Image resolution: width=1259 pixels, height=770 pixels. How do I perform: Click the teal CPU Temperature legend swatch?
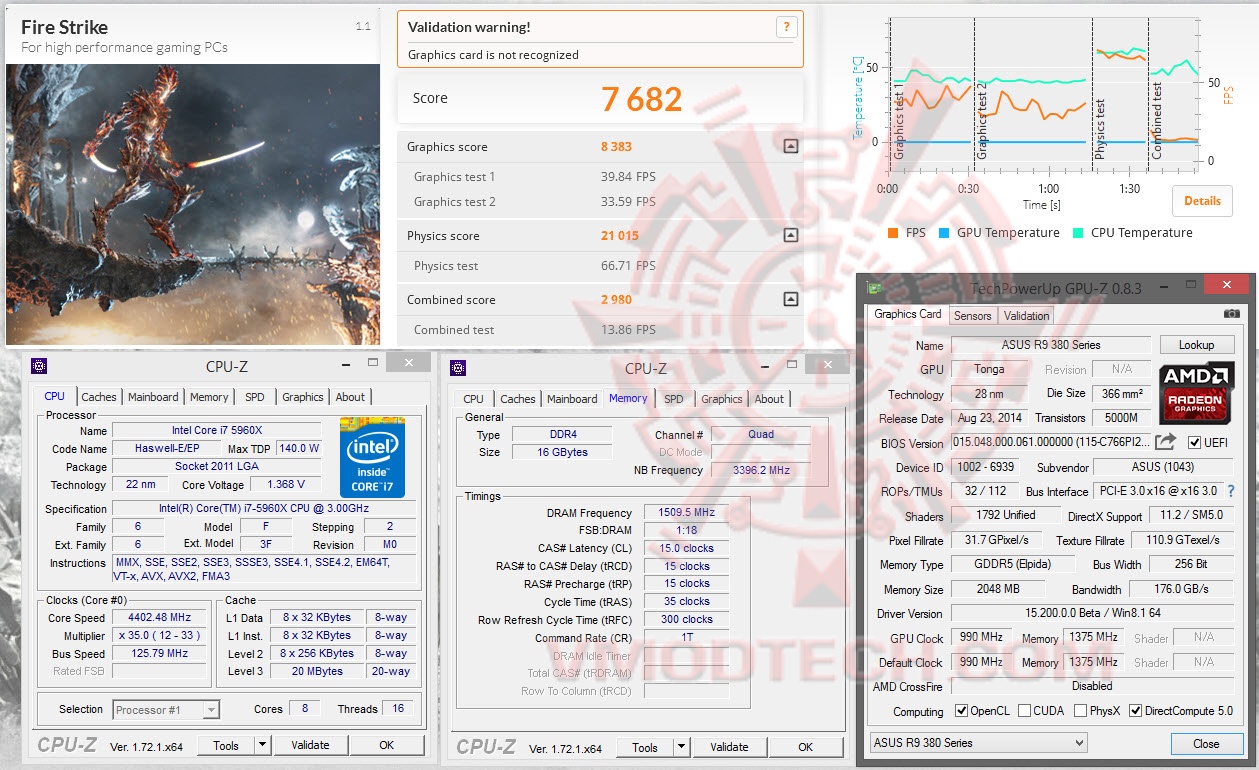[x=1078, y=233]
